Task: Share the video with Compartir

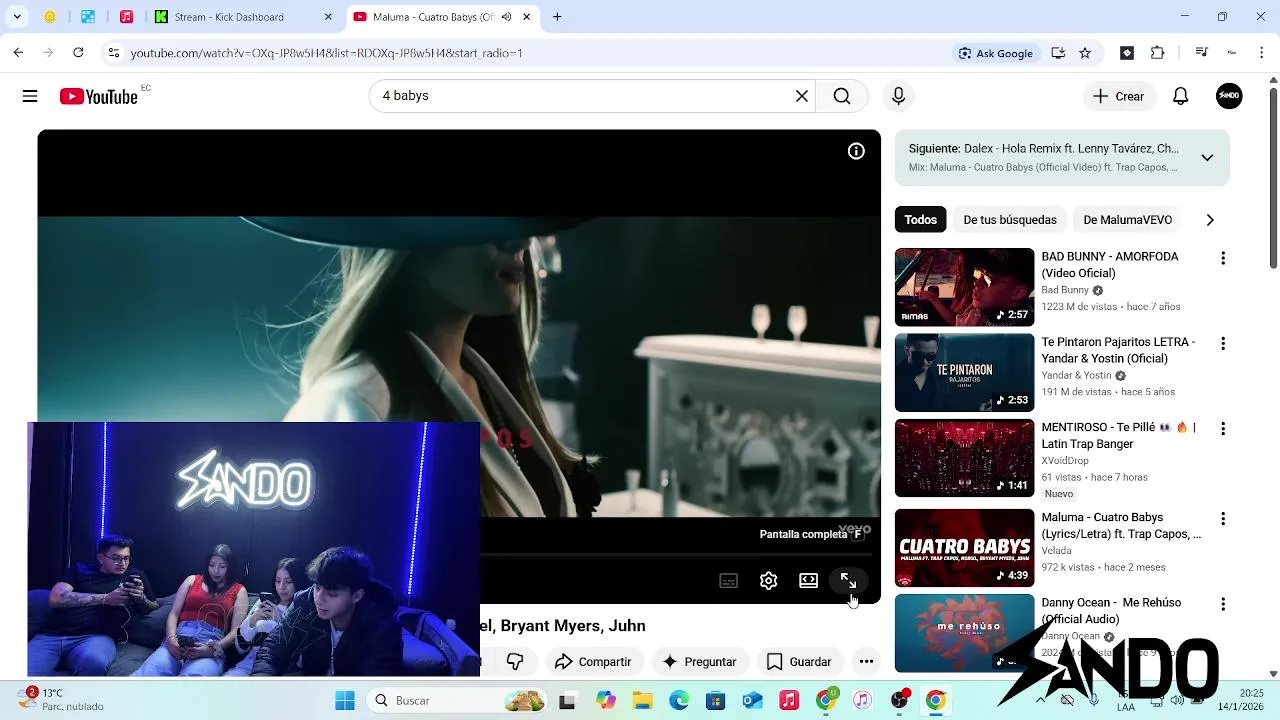Action: click(593, 662)
